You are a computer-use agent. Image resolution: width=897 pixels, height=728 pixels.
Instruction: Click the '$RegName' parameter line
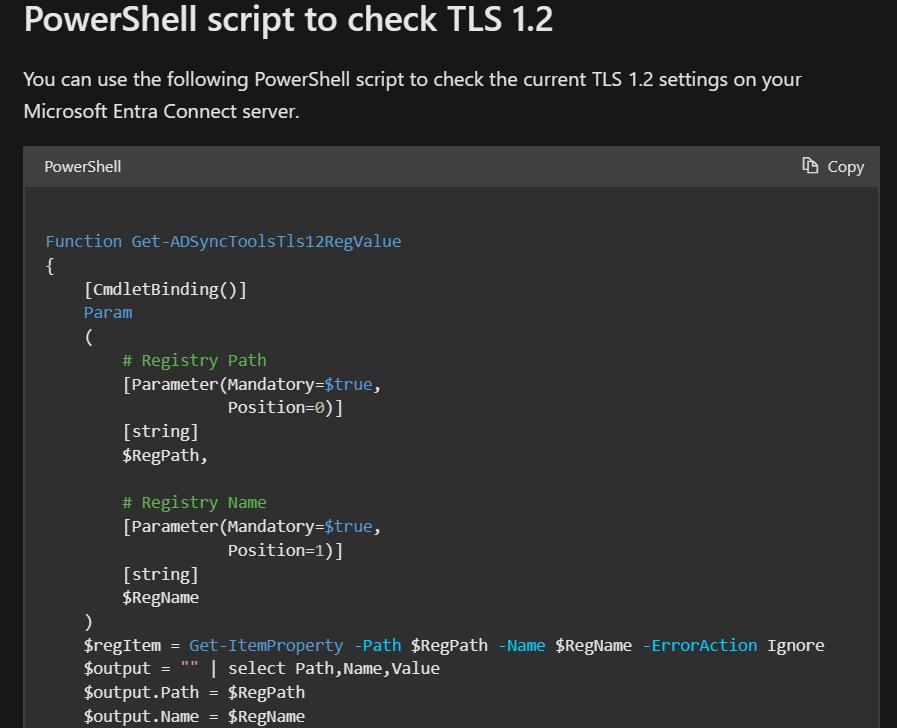(161, 598)
